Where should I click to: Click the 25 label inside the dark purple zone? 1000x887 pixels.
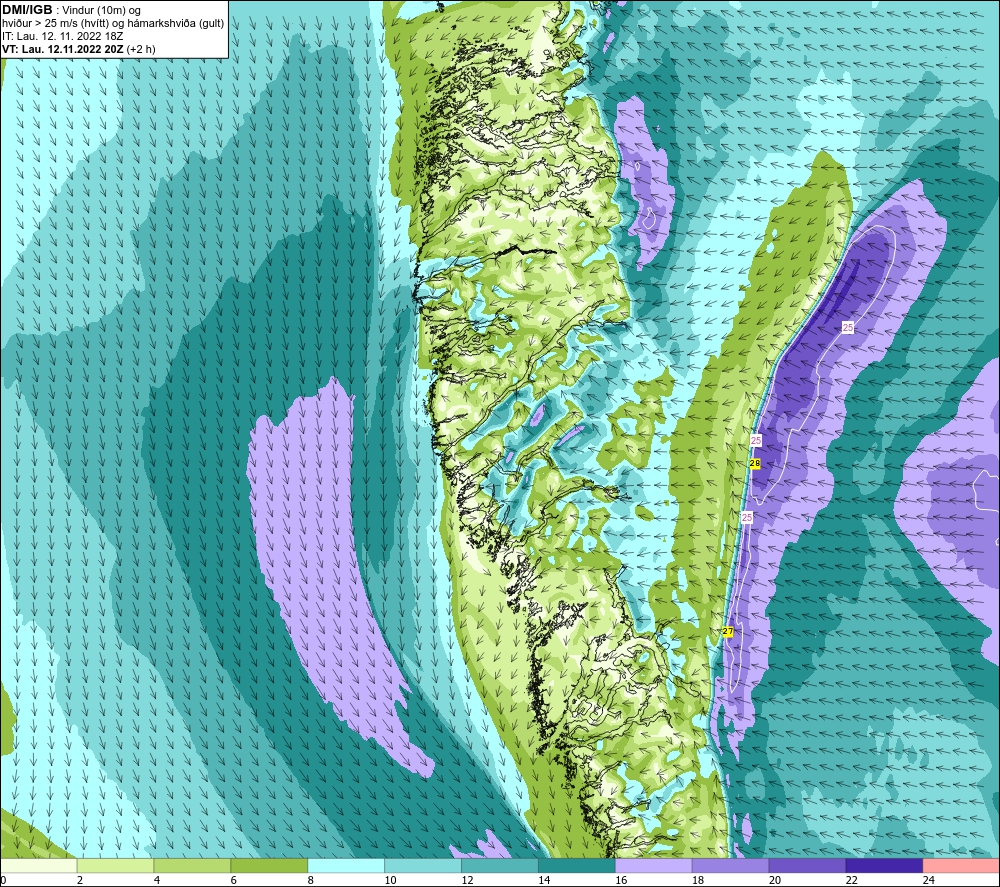[x=848, y=327]
